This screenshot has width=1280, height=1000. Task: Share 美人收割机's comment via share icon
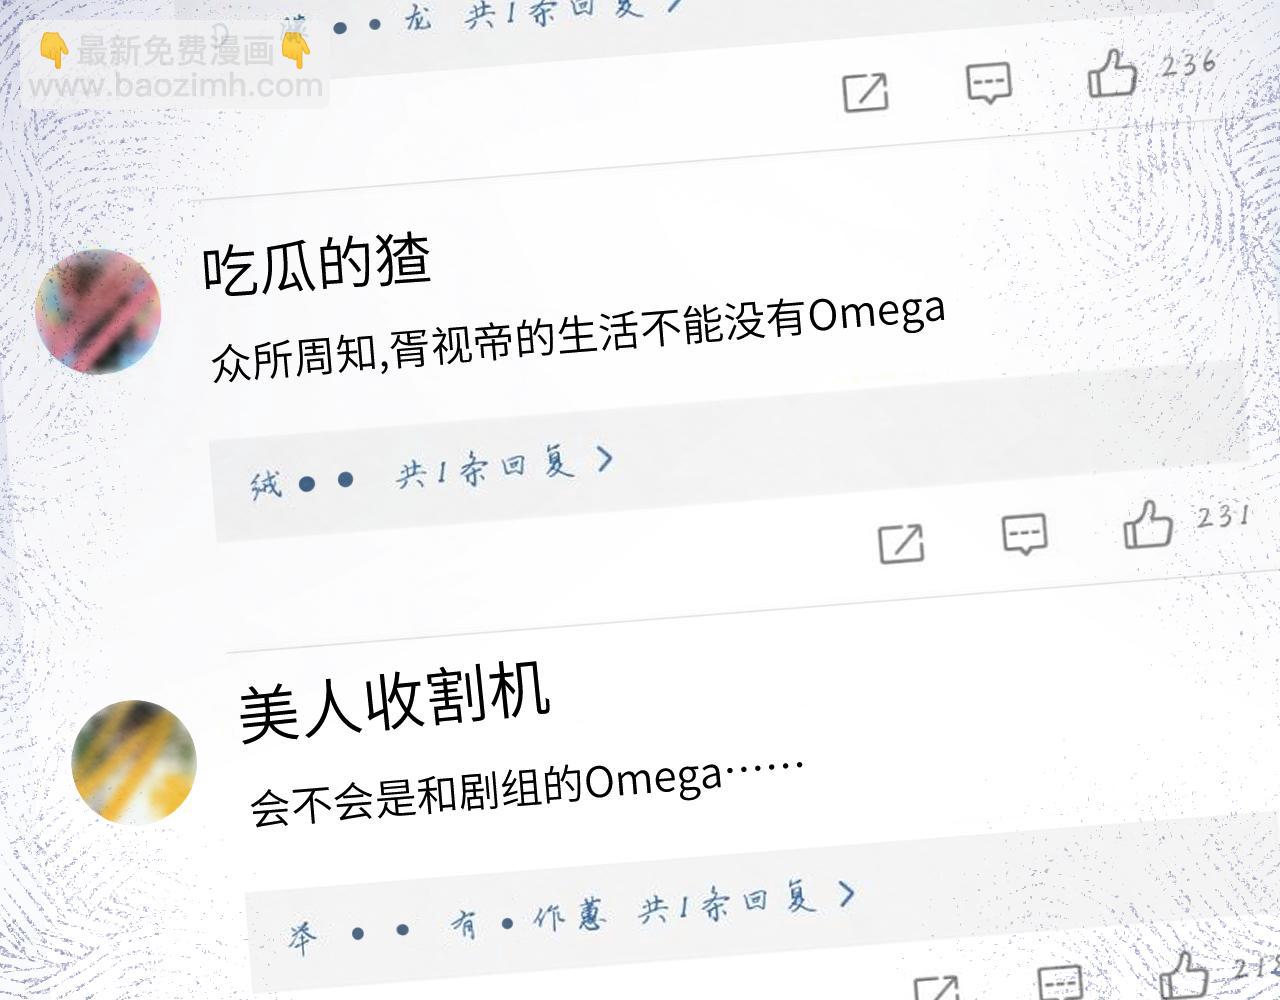click(x=937, y=989)
